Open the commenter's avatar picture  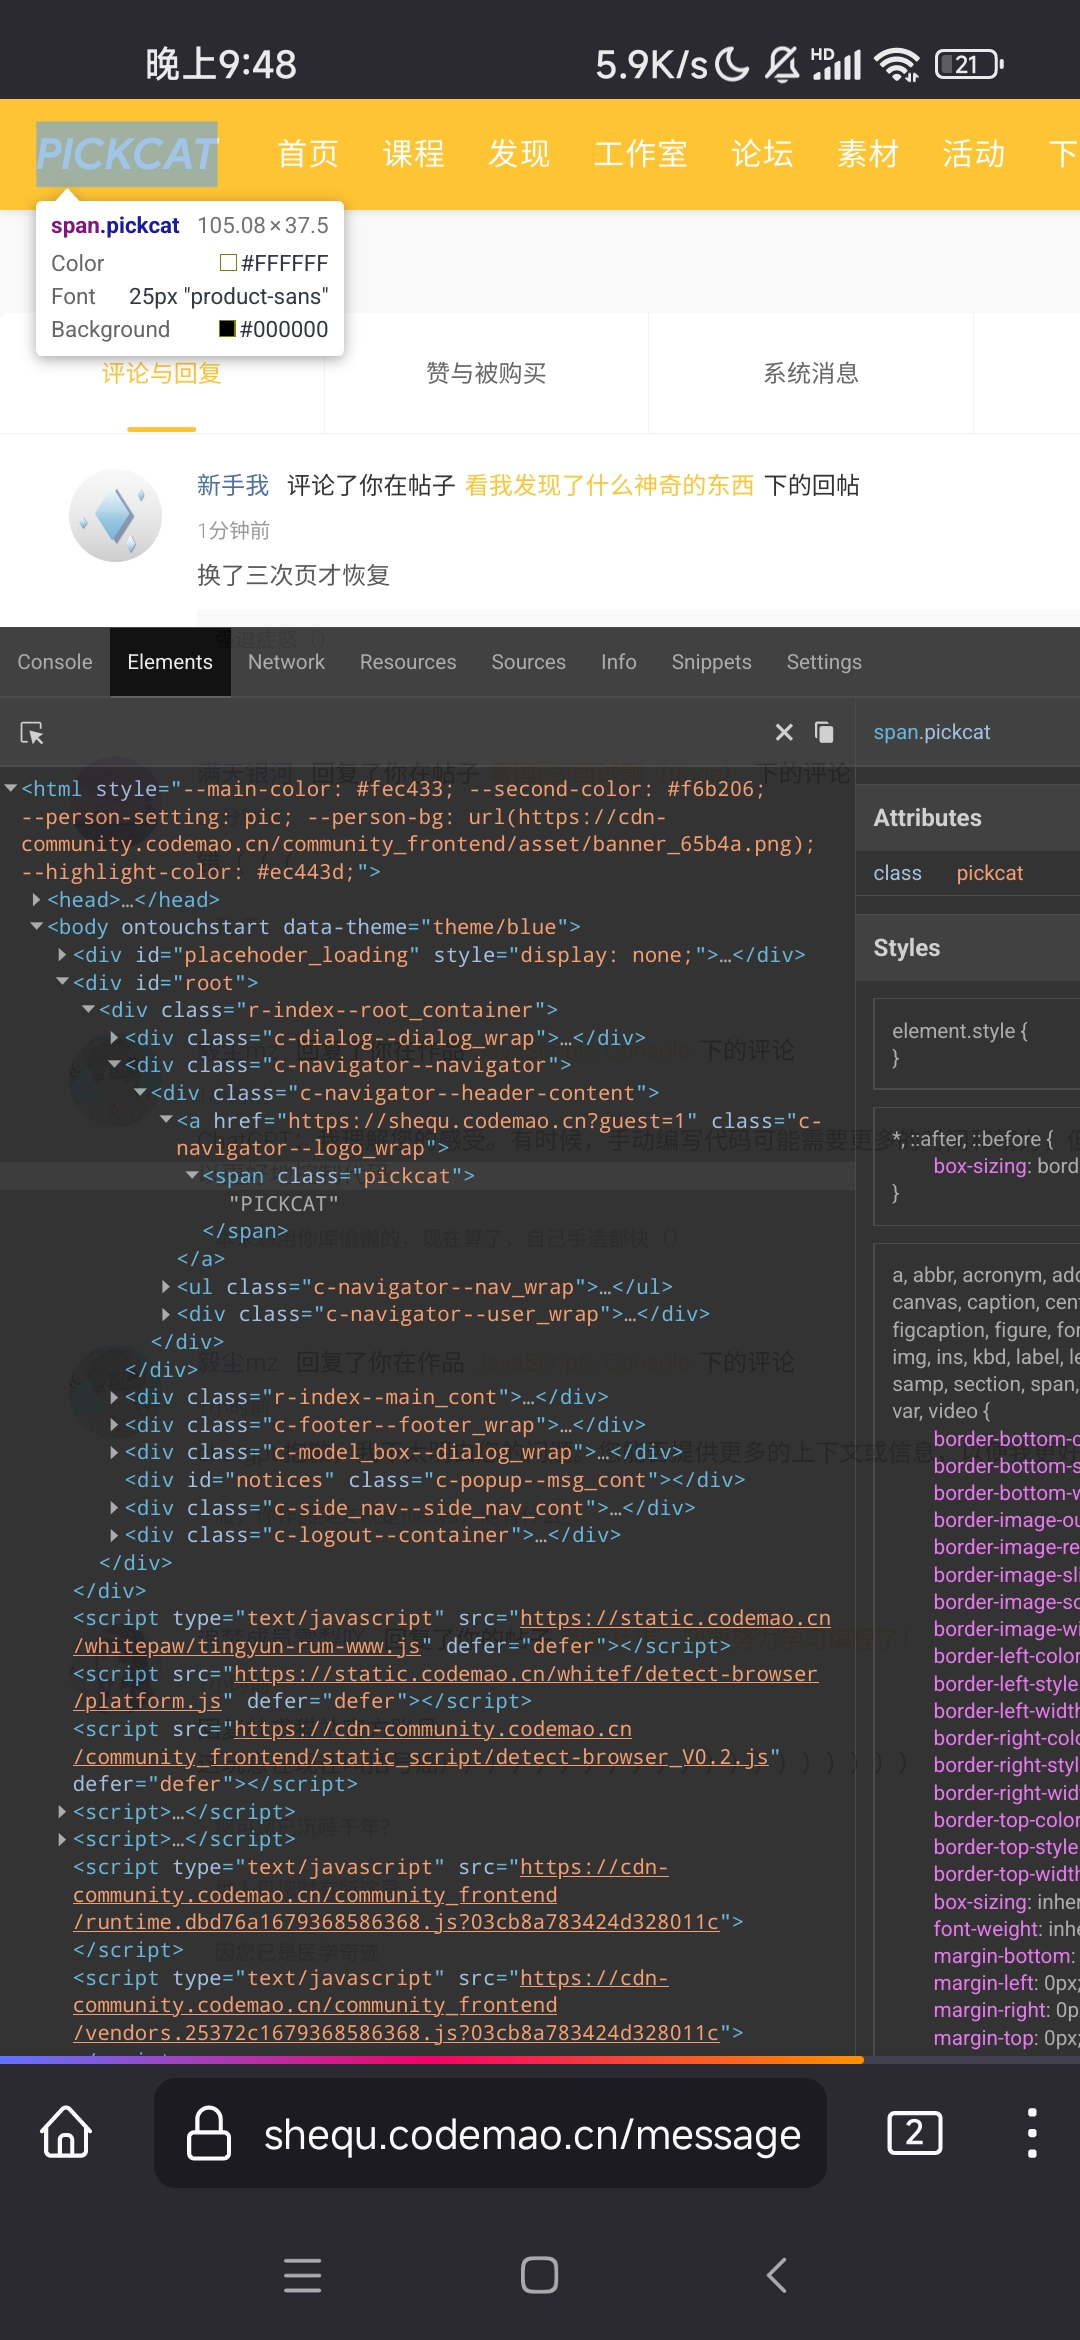click(115, 515)
